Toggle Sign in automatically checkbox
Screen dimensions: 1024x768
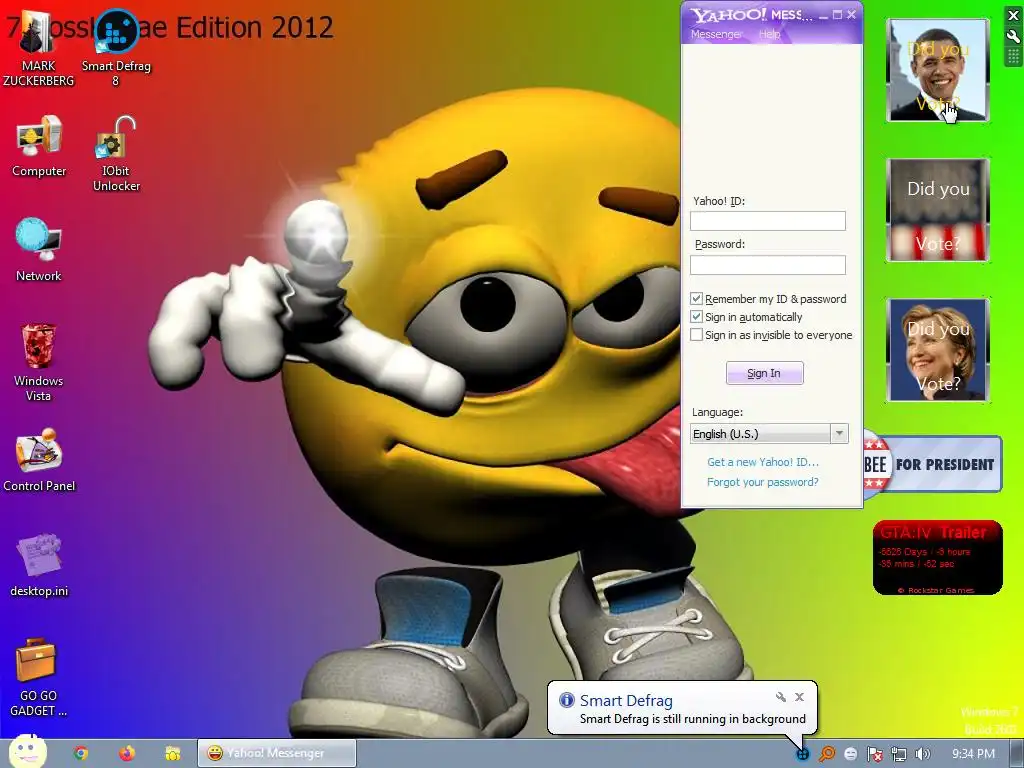(x=696, y=317)
